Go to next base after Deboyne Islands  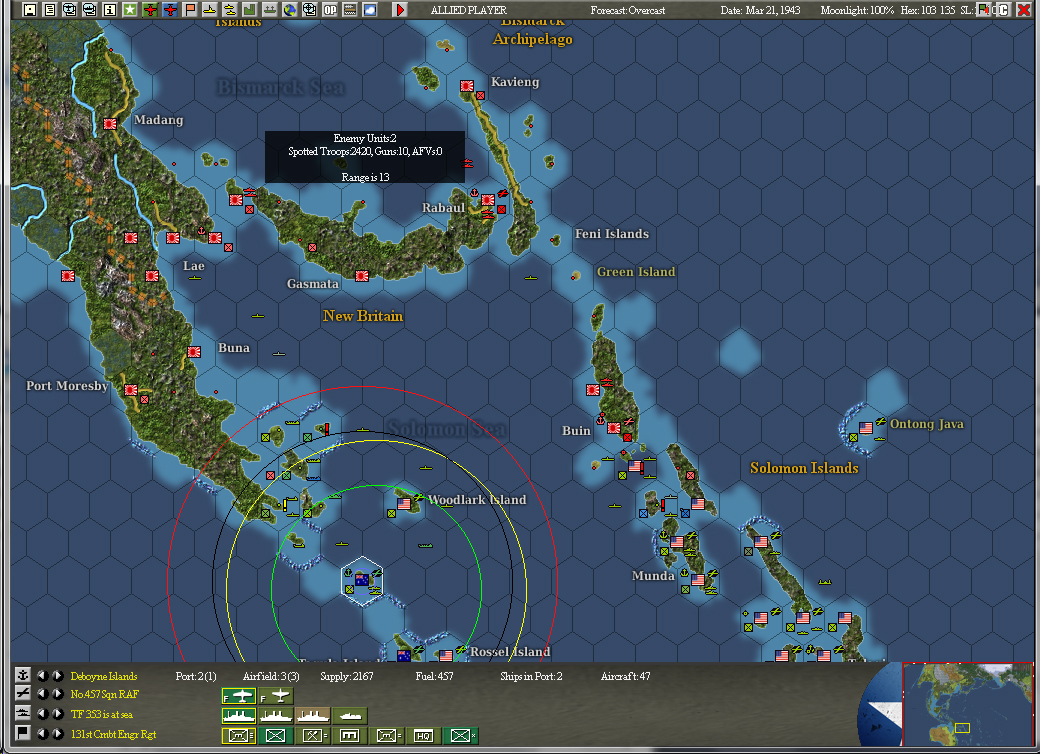click(58, 676)
